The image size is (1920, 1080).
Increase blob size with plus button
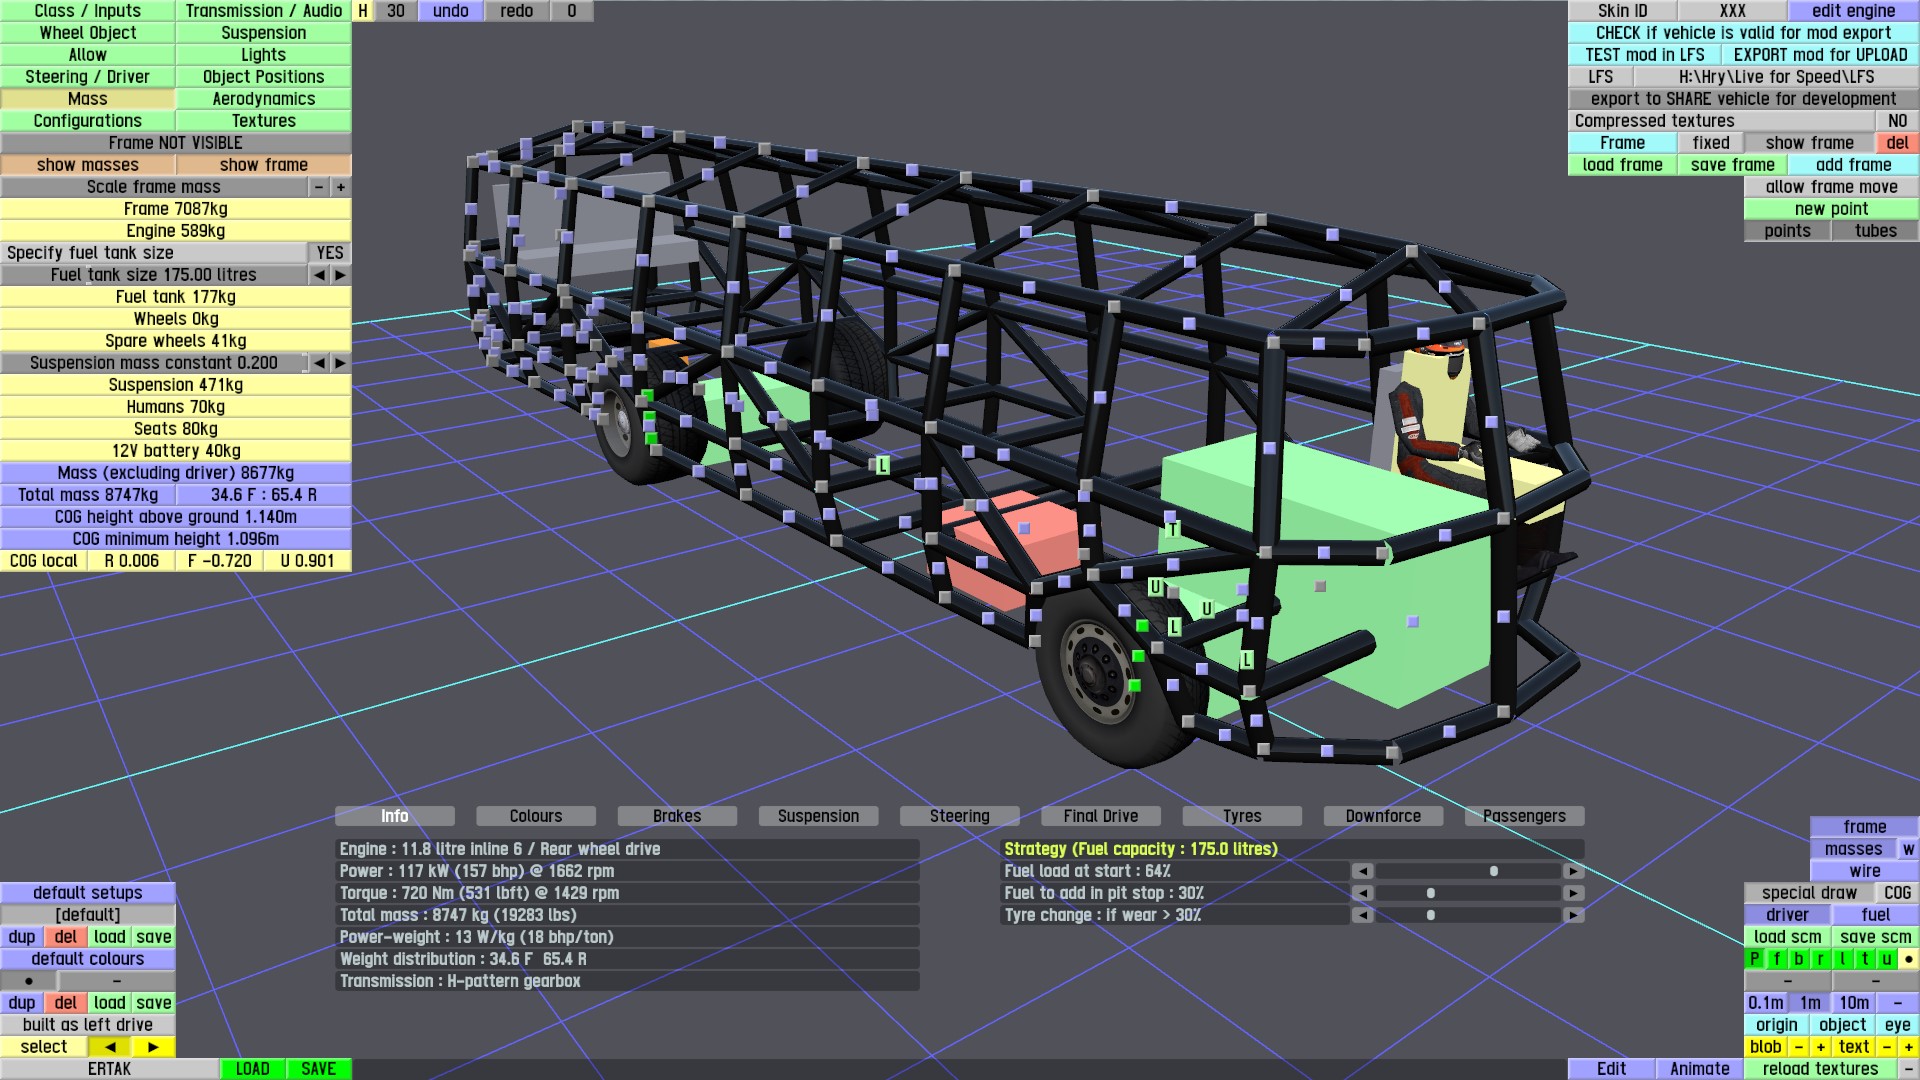(1820, 1047)
